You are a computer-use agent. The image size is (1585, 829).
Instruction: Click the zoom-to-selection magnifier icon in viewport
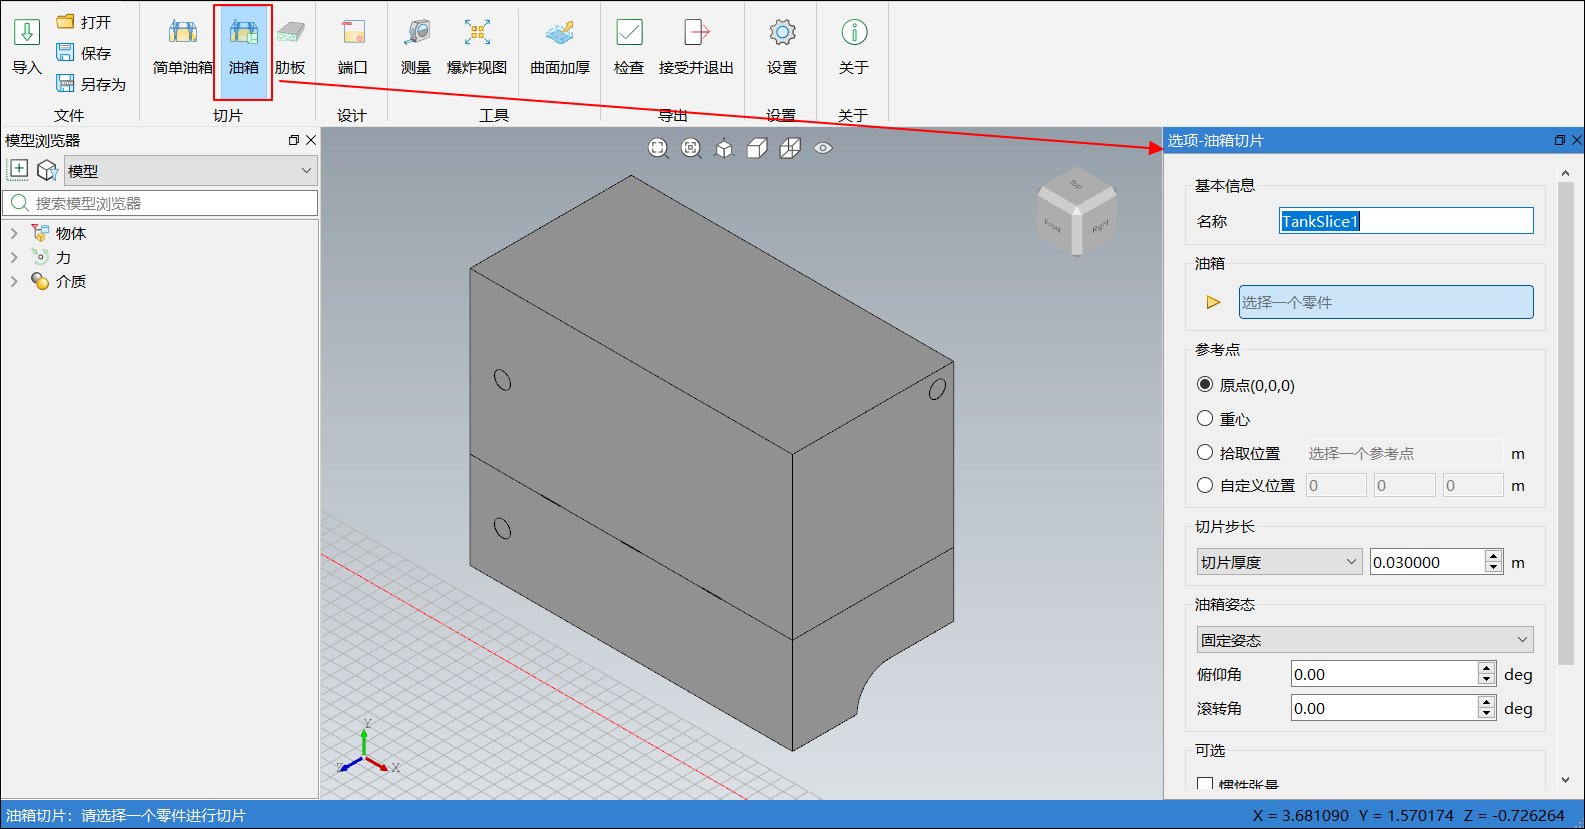tap(691, 148)
